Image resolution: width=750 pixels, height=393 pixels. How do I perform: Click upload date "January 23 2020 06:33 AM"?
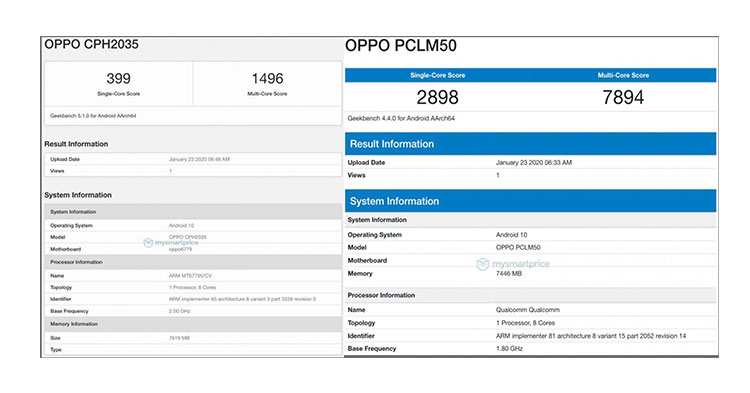point(534,163)
